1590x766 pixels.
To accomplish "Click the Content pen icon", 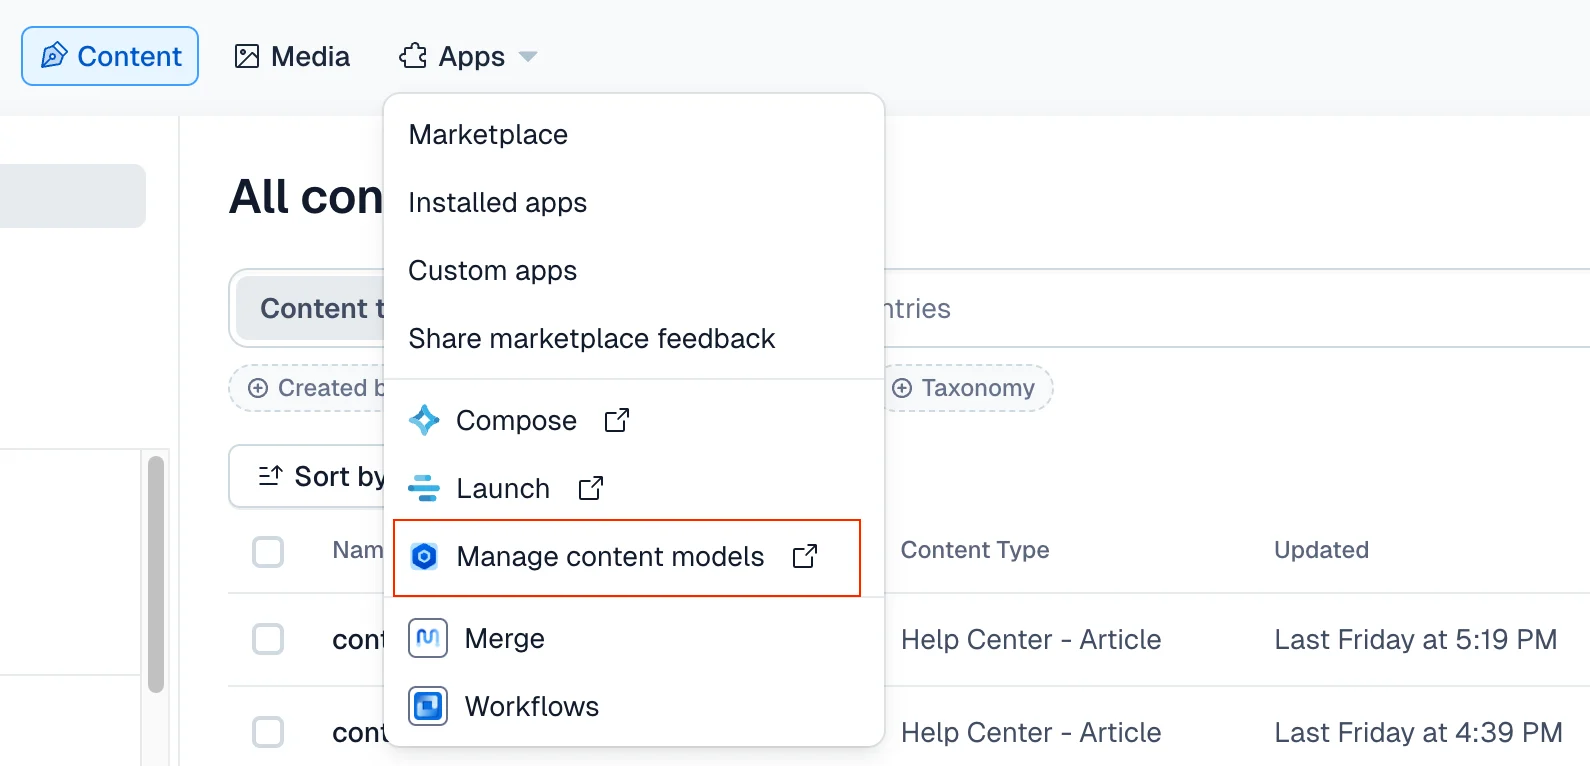I will pos(54,56).
